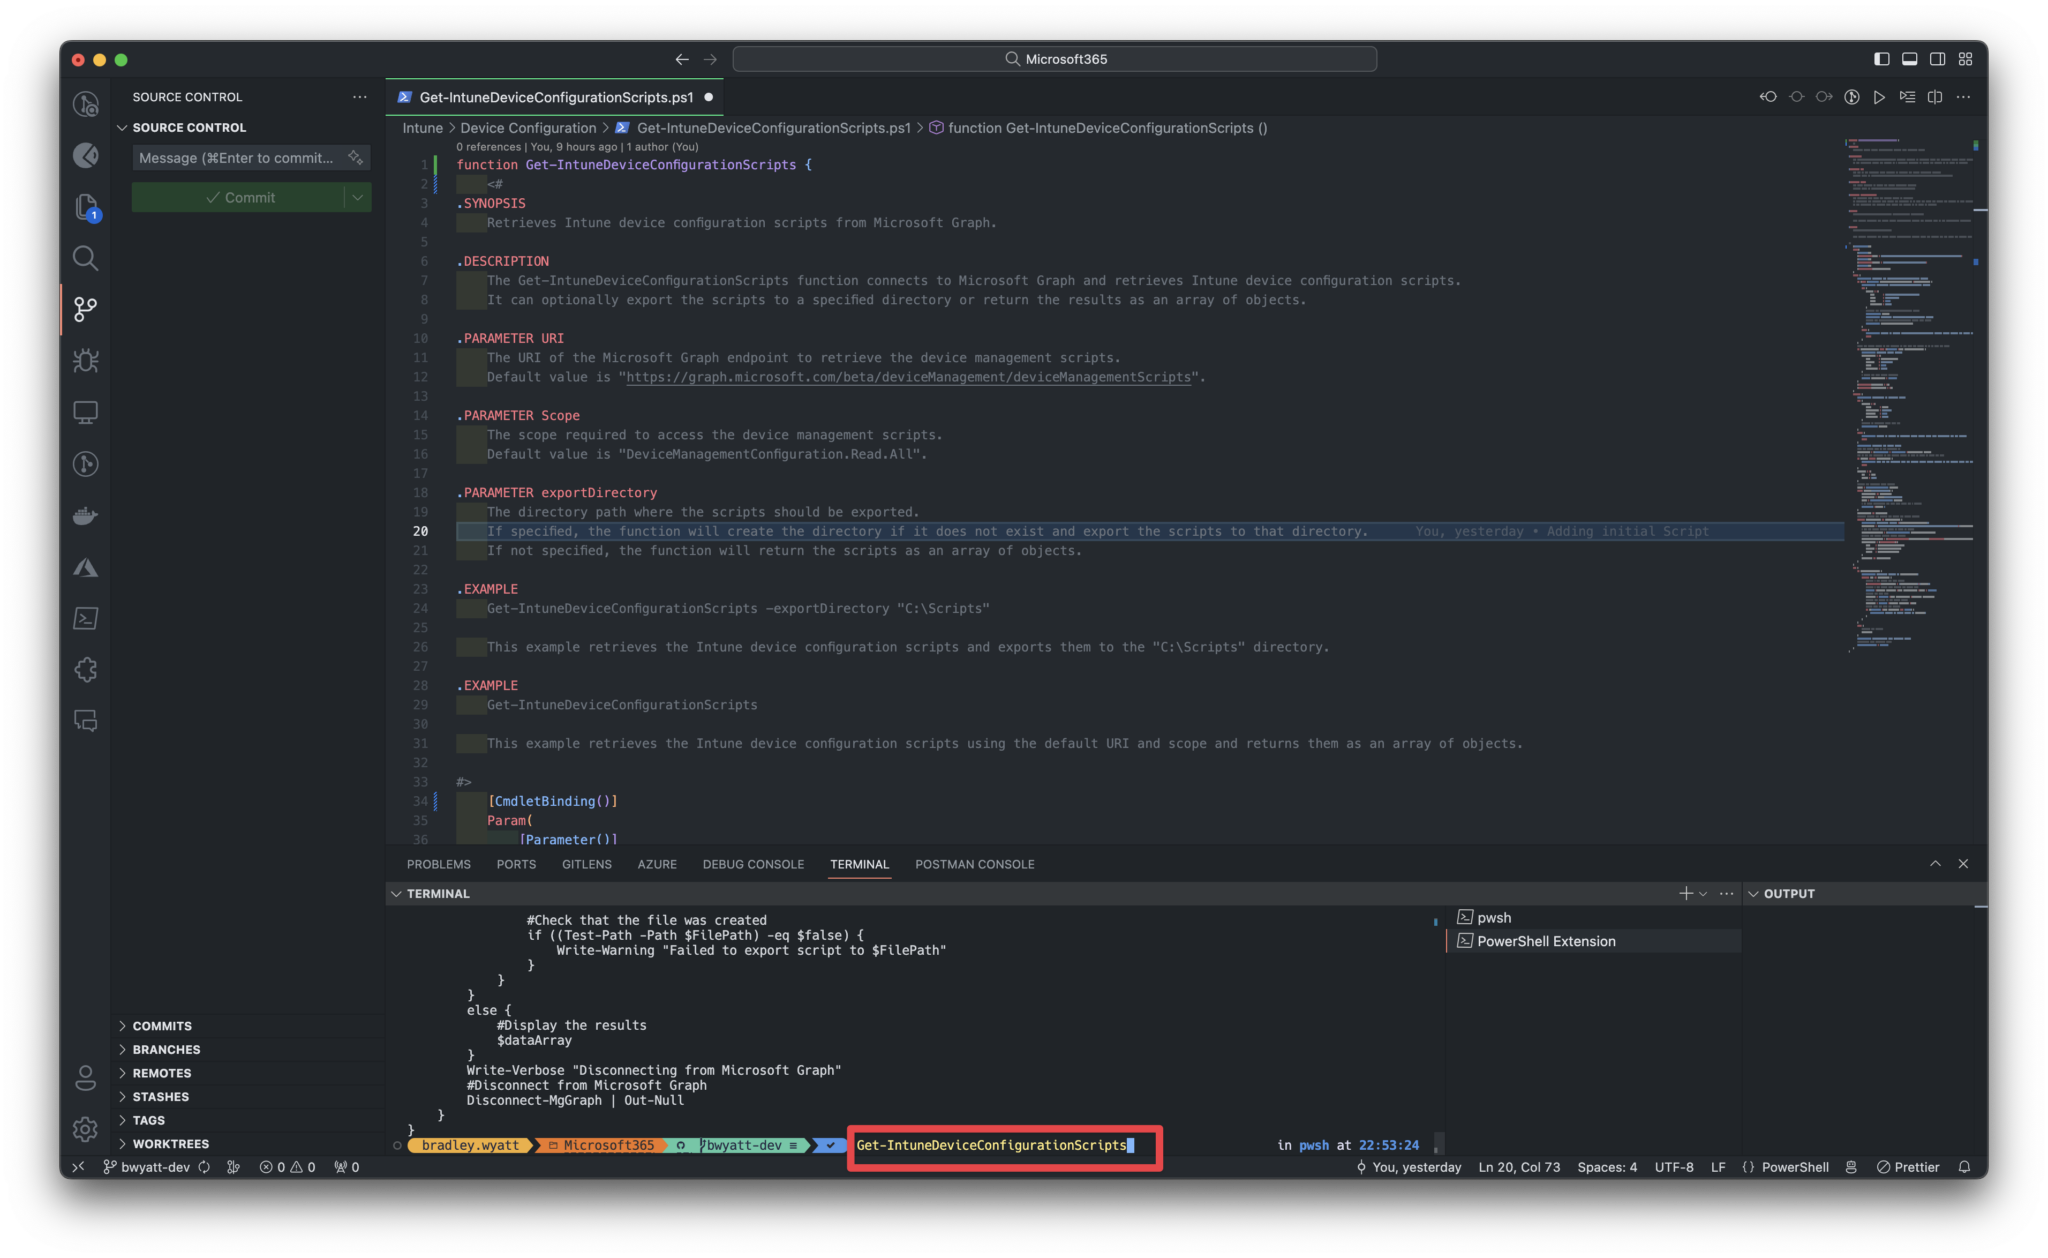Open the Azure icon in activity bar
This screenshot has height=1258, width=2048.
click(86, 567)
